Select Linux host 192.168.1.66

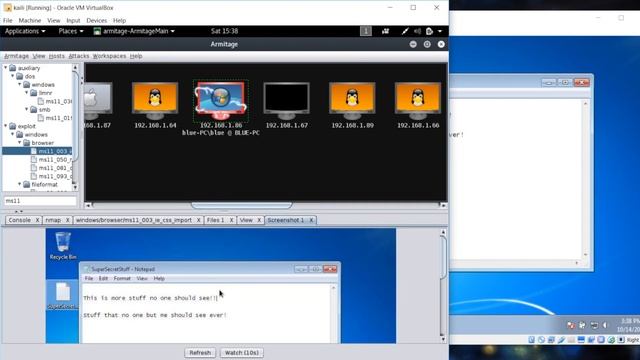418,101
